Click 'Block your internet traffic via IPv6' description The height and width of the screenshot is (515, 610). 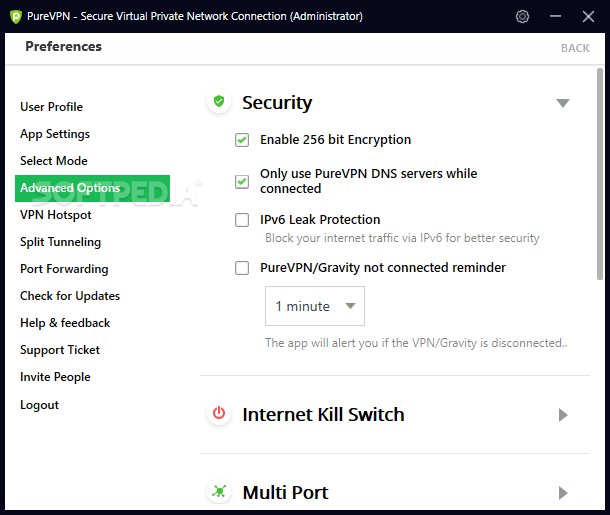tap(402, 238)
